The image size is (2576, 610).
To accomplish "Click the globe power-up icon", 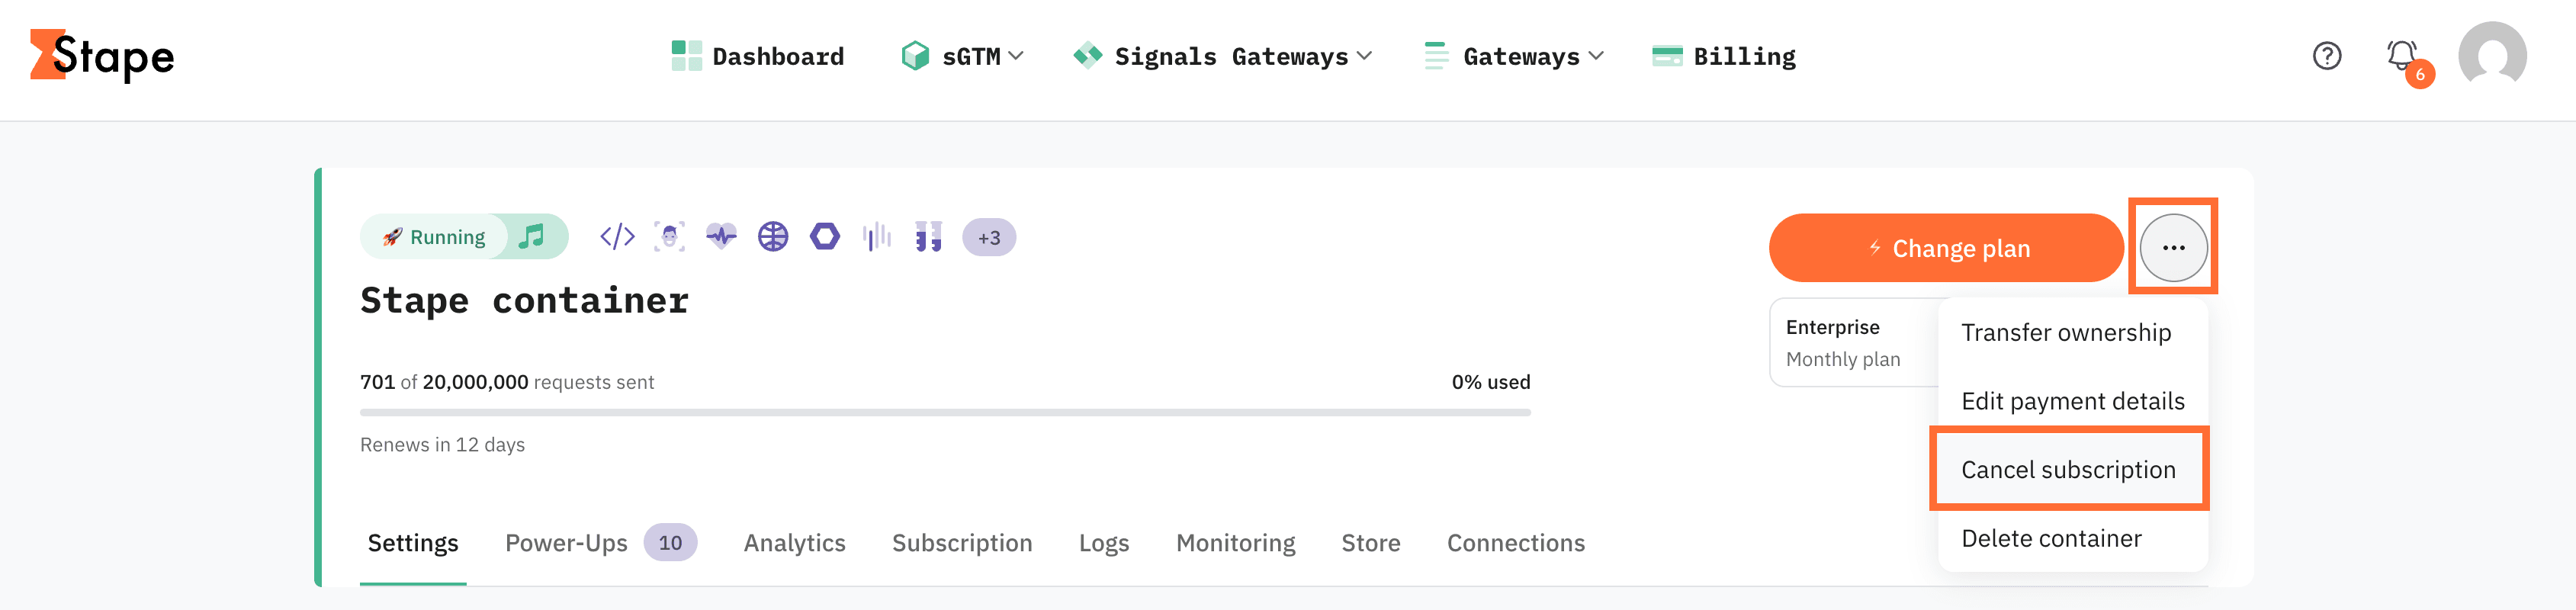I will click(x=773, y=237).
